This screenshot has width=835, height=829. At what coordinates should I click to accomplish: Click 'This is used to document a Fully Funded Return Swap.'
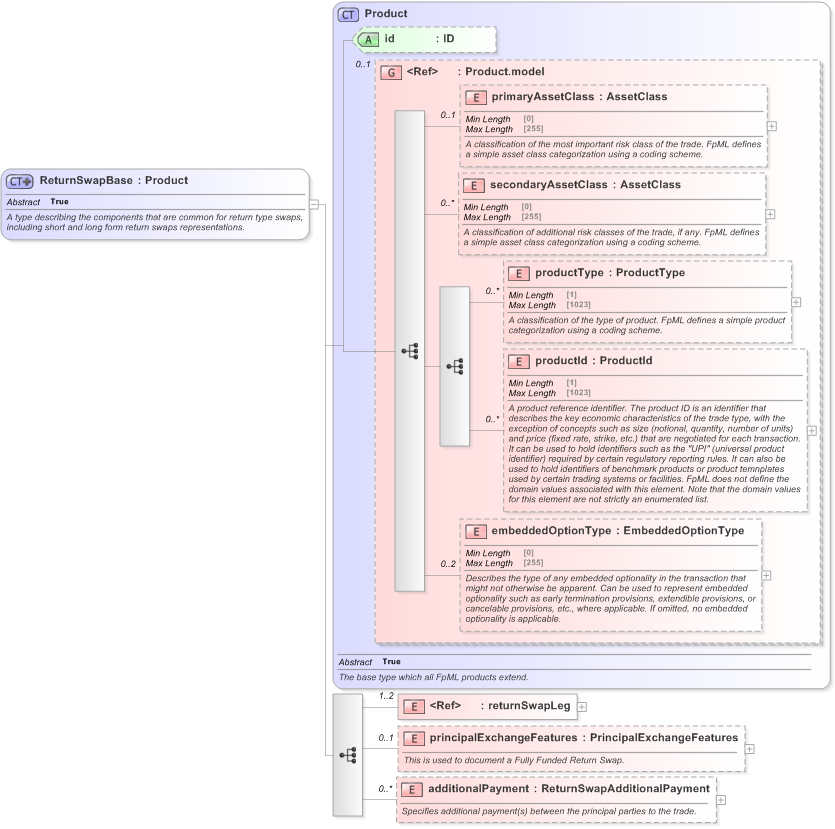click(514, 760)
